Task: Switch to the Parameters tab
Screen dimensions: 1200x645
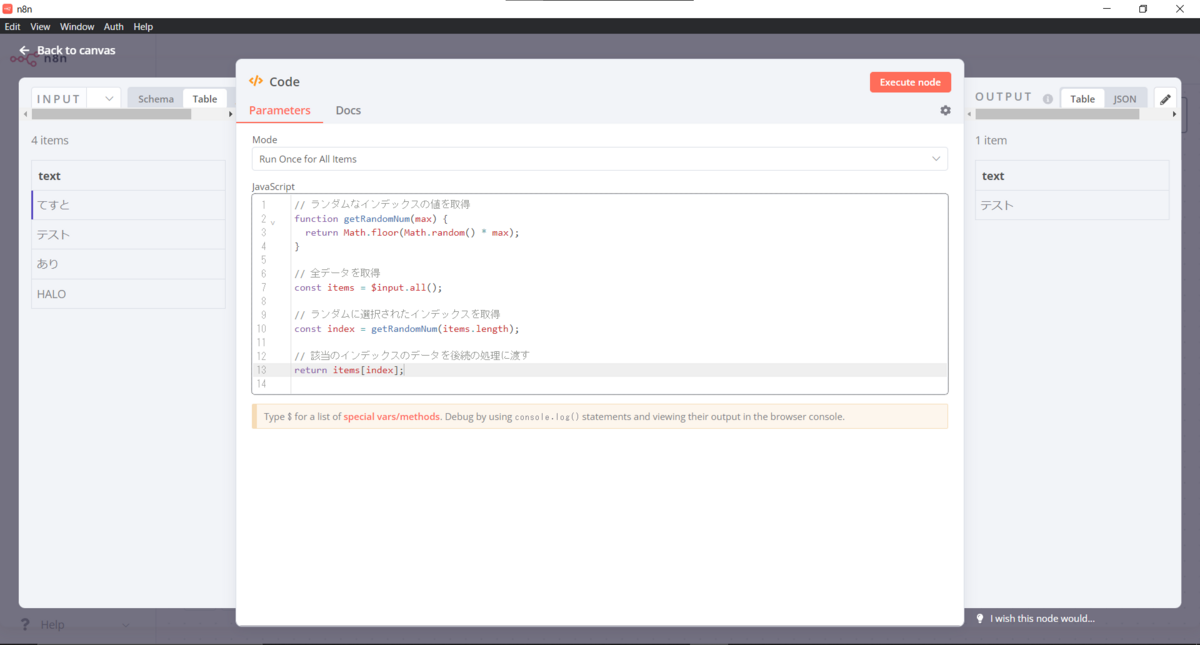Action: pyautogui.click(x=280, y=110)
